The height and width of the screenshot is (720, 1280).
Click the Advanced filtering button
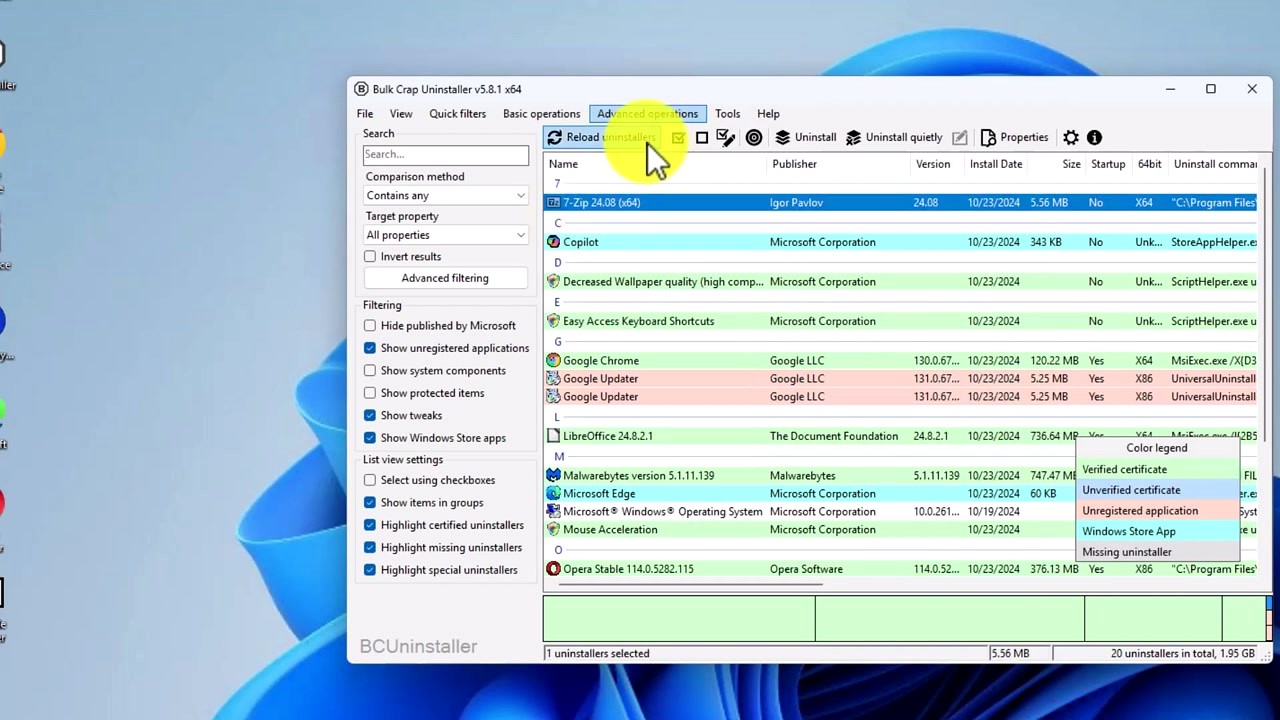[x=445, y=277]
